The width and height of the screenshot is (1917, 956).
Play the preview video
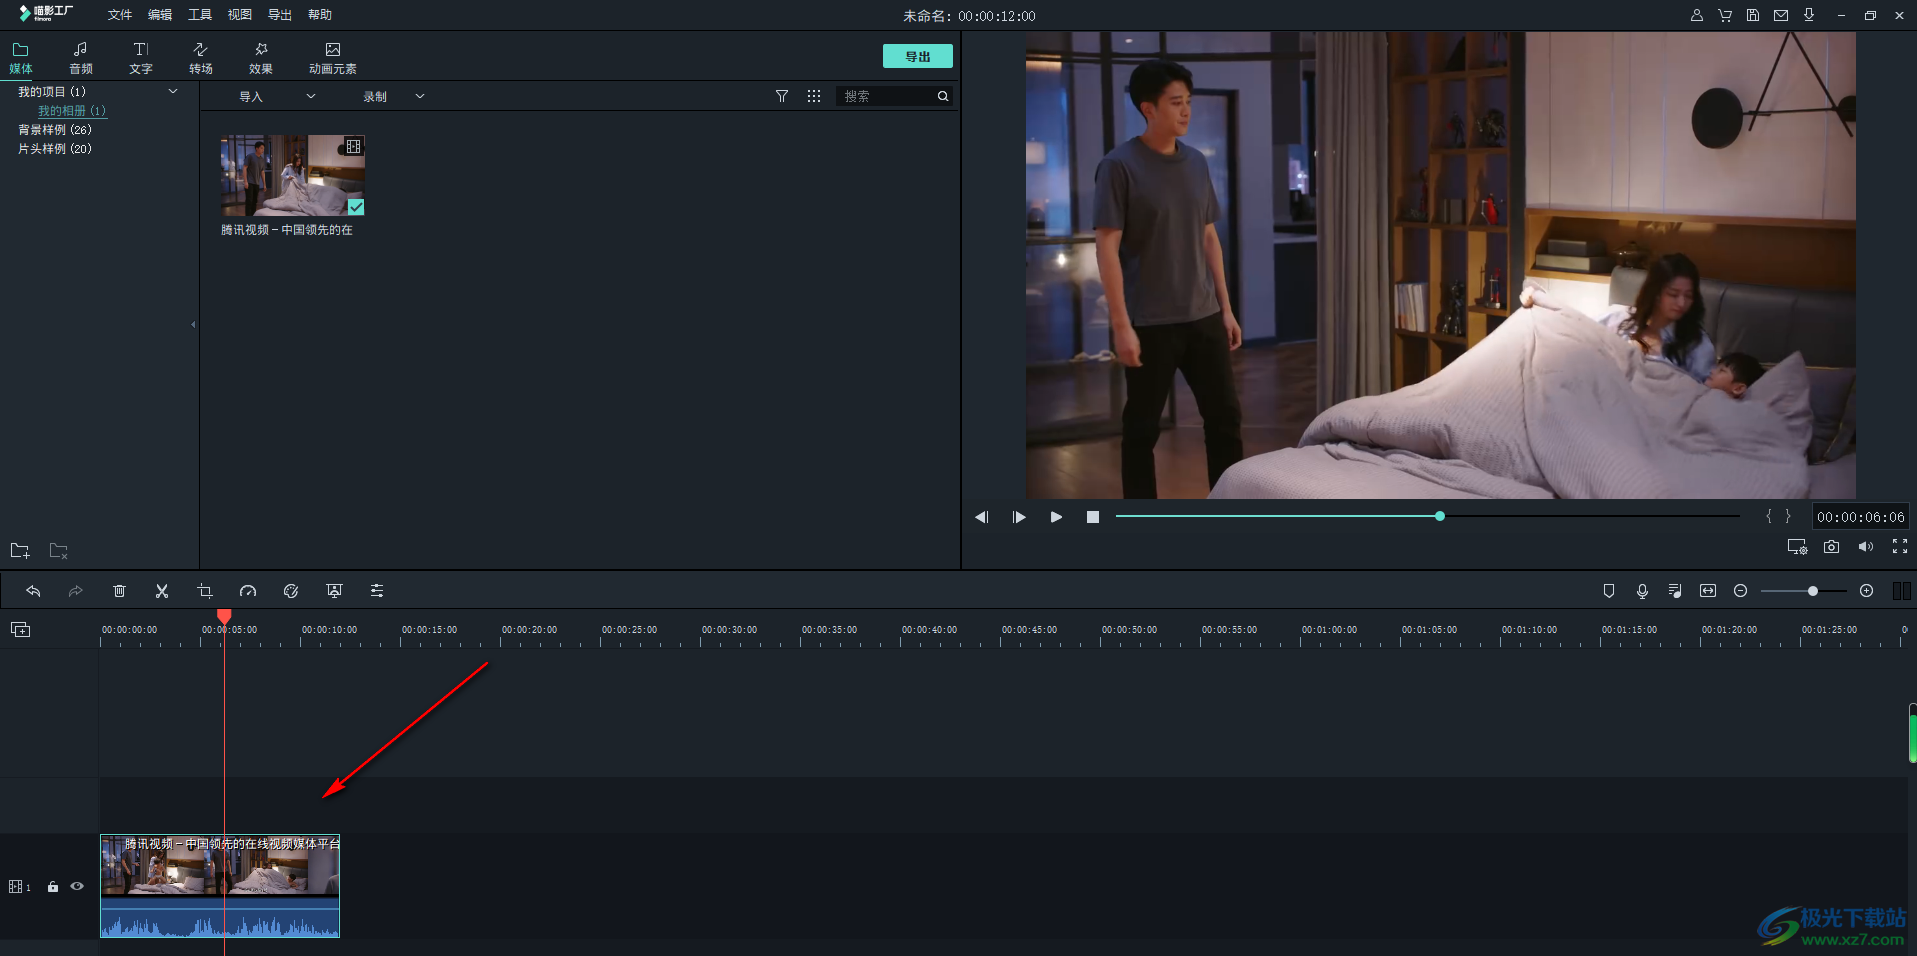point(1056,517)
